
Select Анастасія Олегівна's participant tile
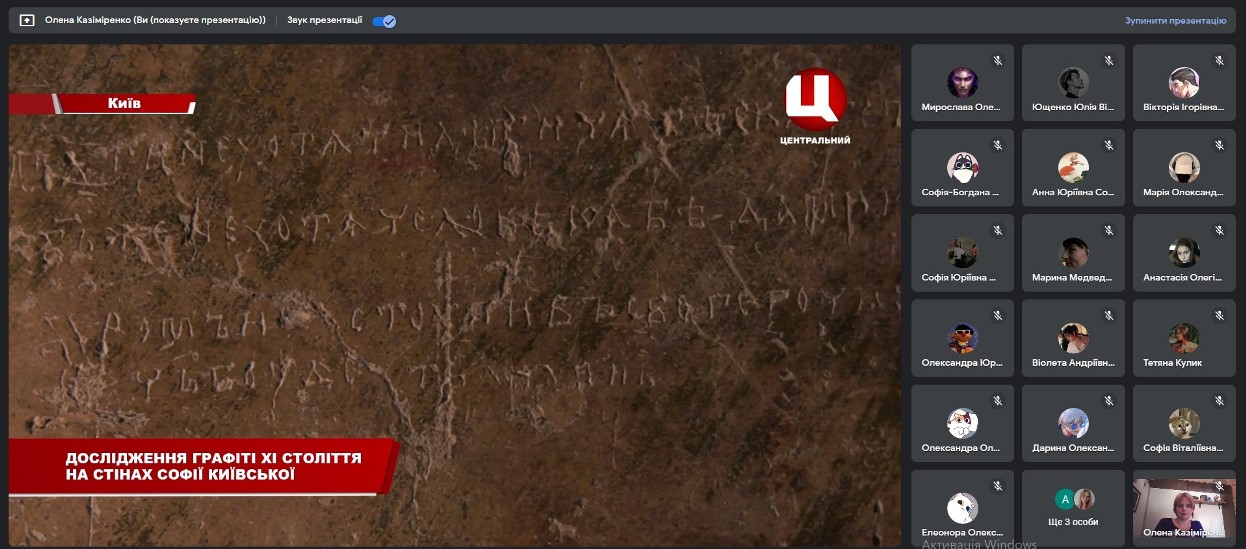[1184, 253]
